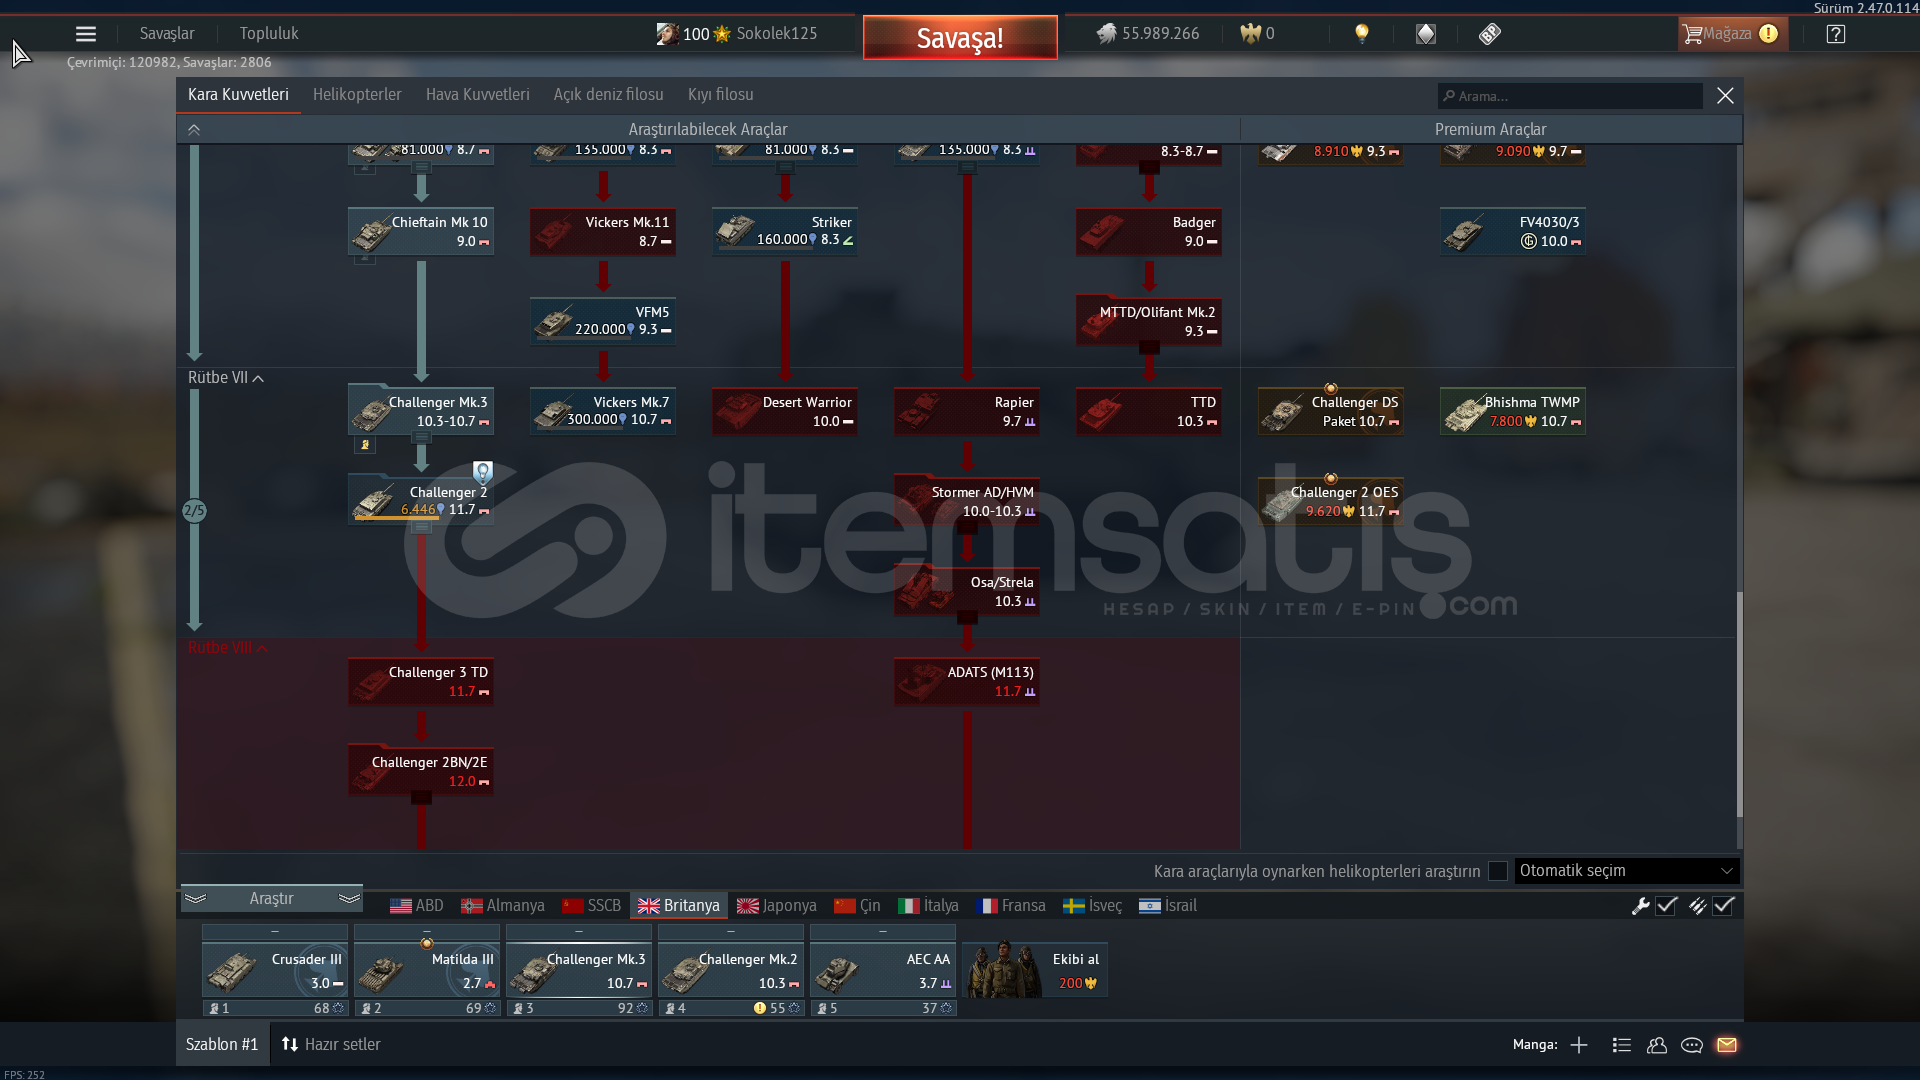Switch to Helikopterler tab

[357, 95]
